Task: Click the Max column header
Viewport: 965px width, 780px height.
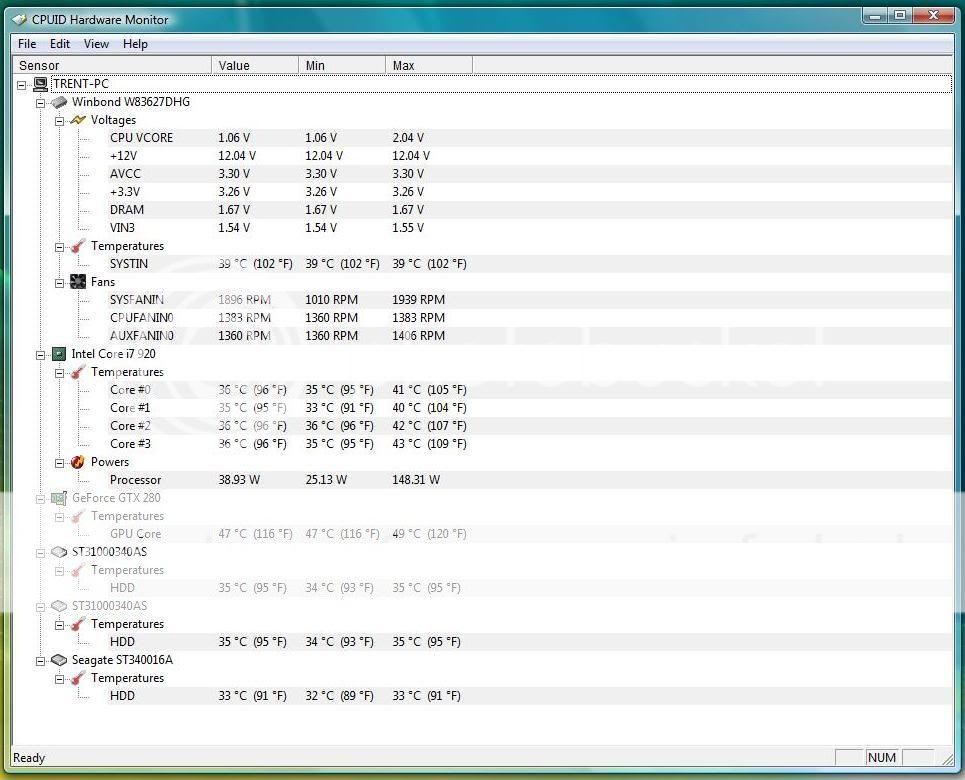Action: pyautogui.click(x=428, y=65)
